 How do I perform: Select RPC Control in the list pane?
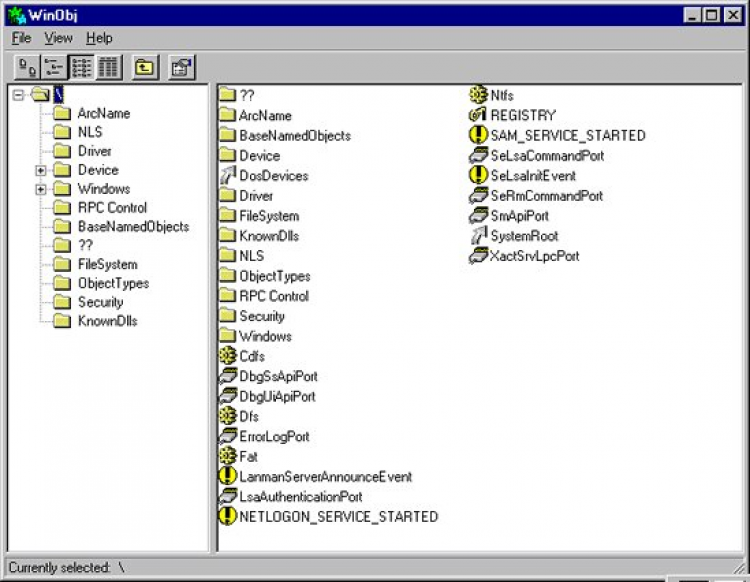click(274, 296)
